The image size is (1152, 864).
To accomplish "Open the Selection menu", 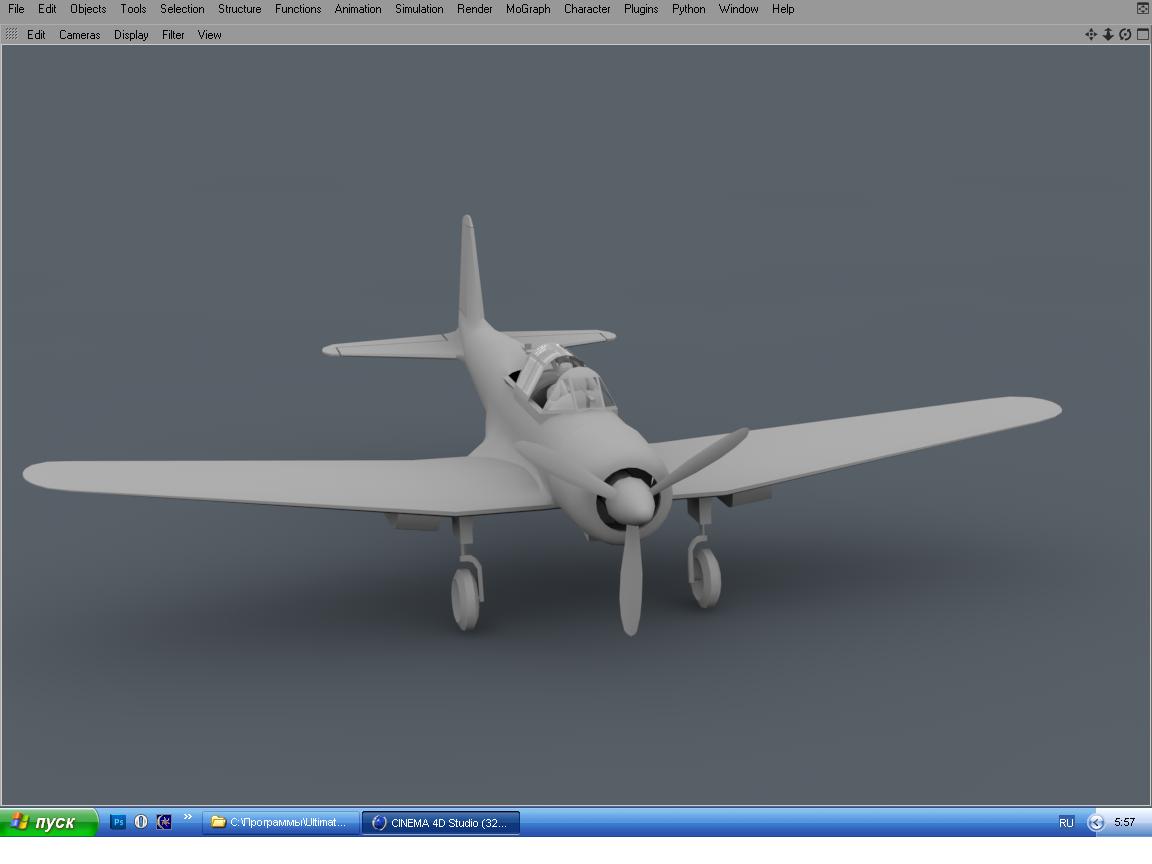I will 182,9.
